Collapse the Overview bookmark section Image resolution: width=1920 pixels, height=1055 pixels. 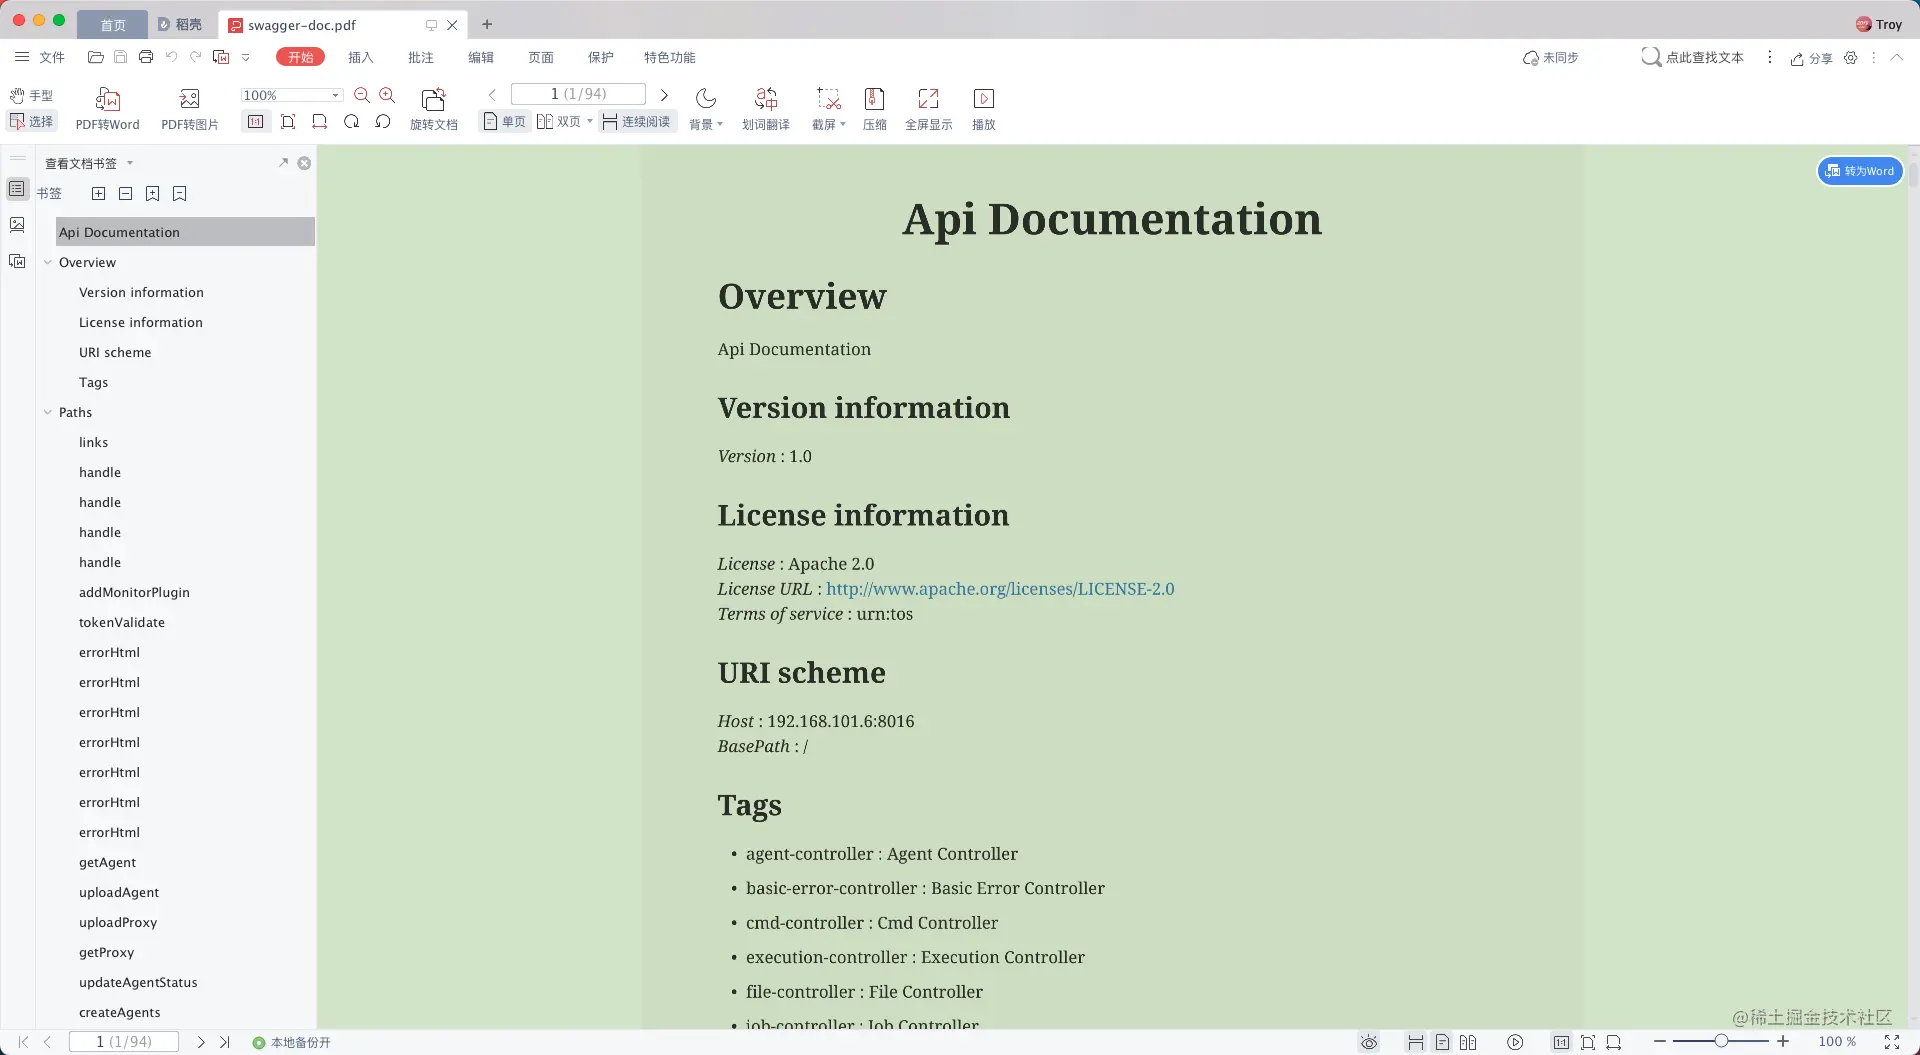pyautogui.click(x=47, y=262)
